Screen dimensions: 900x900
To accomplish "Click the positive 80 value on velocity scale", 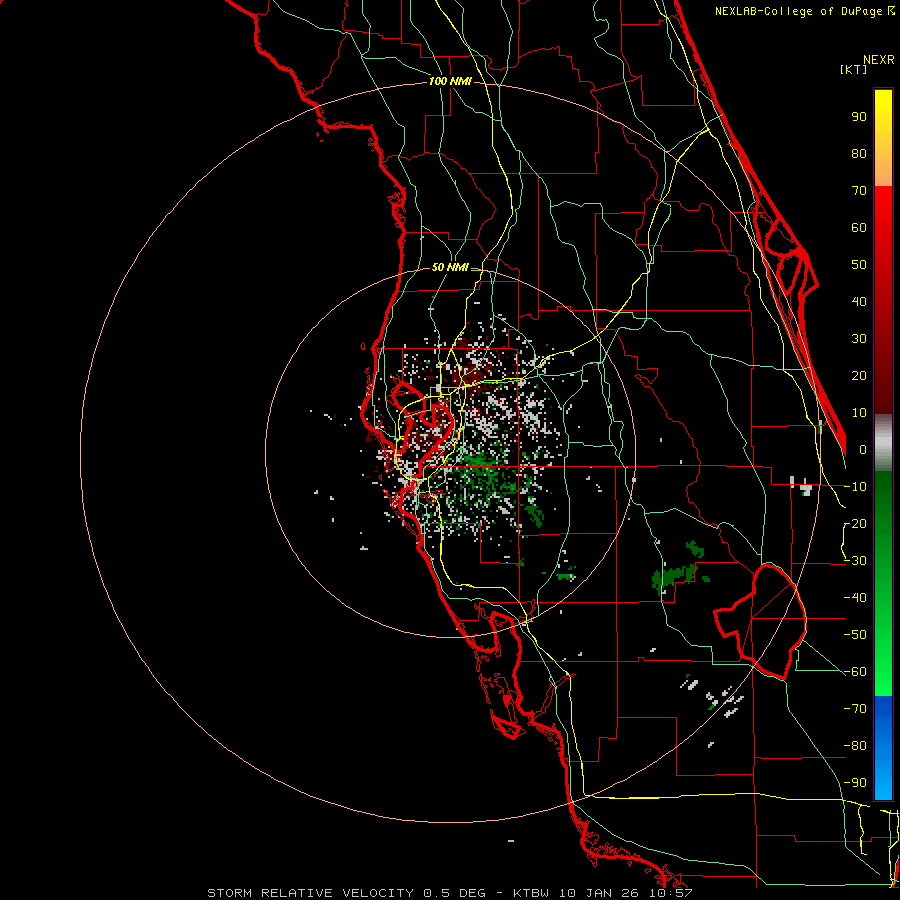I will click(x=859, y=153).
